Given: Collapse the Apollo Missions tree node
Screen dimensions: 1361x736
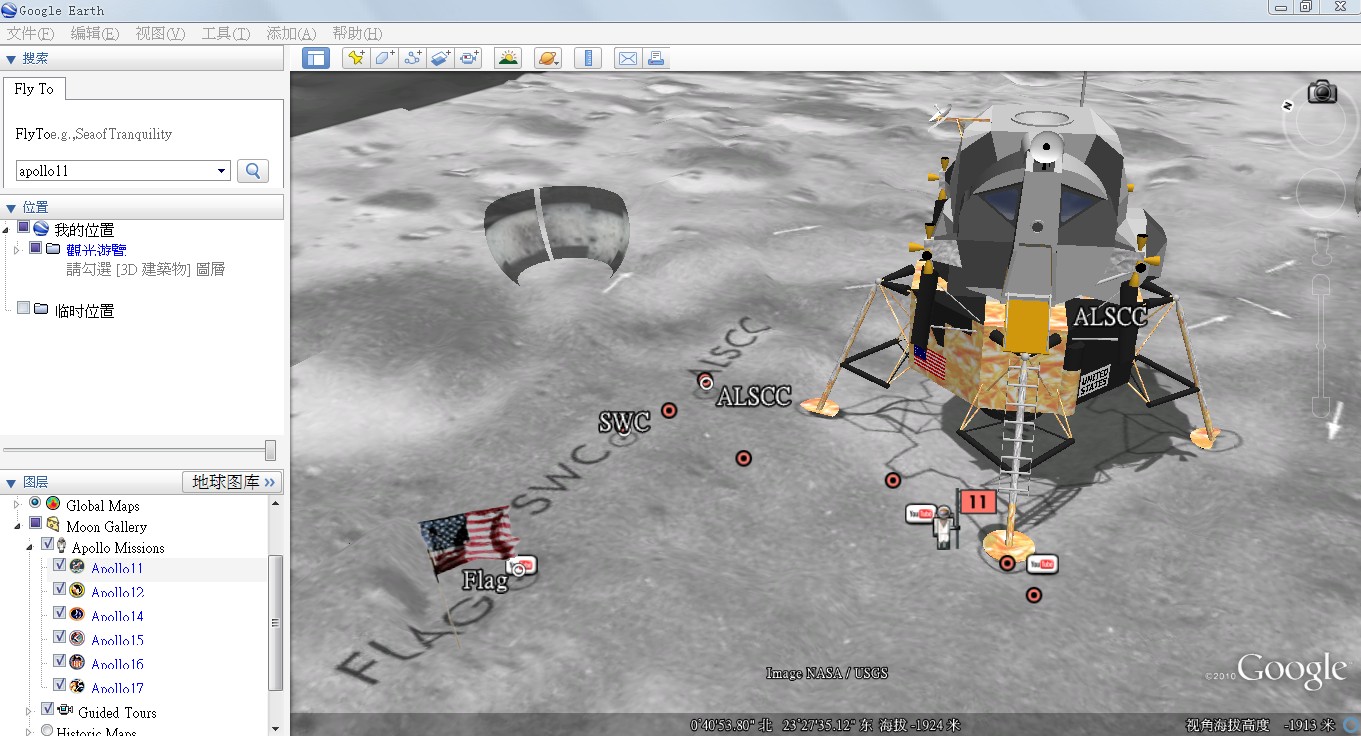Looking at the screenshot, I should [29, 548].
